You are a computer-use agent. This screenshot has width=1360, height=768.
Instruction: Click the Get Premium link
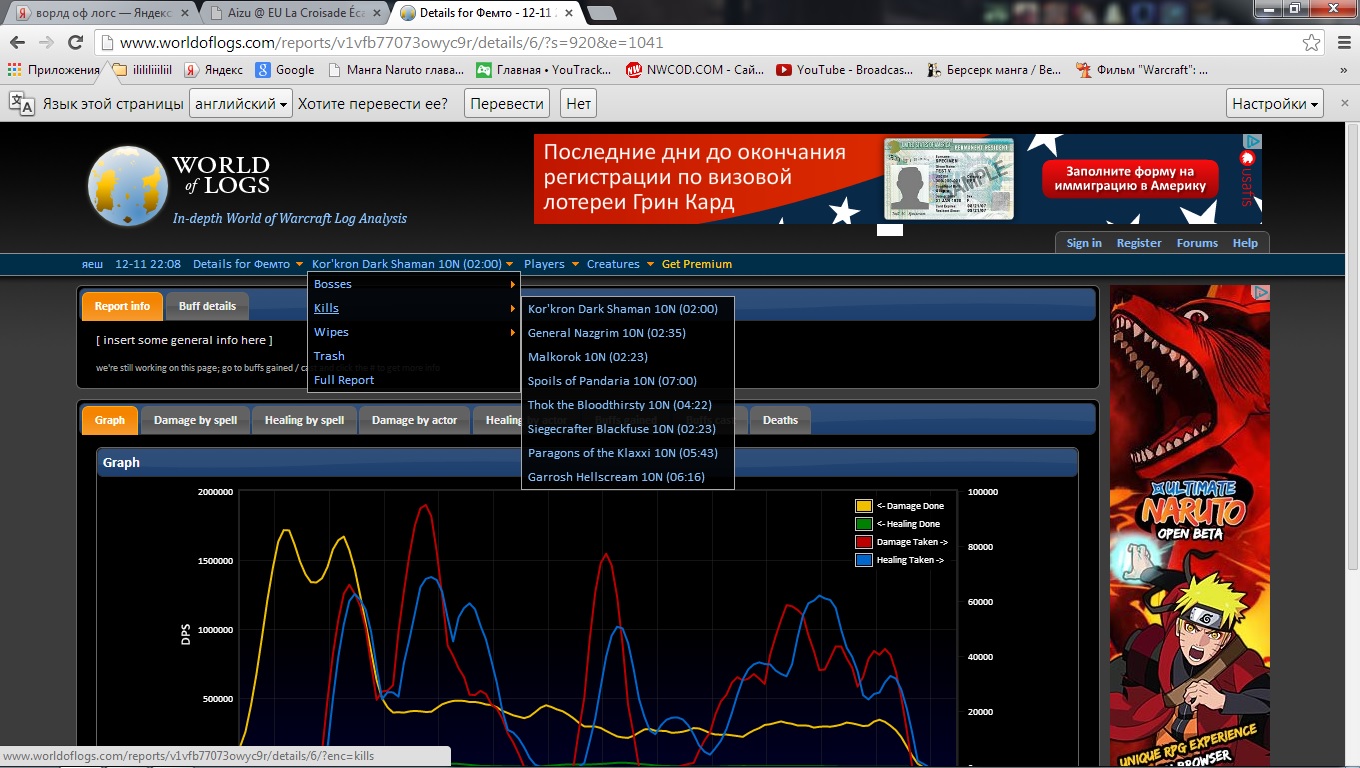click(x=697, y=264)
